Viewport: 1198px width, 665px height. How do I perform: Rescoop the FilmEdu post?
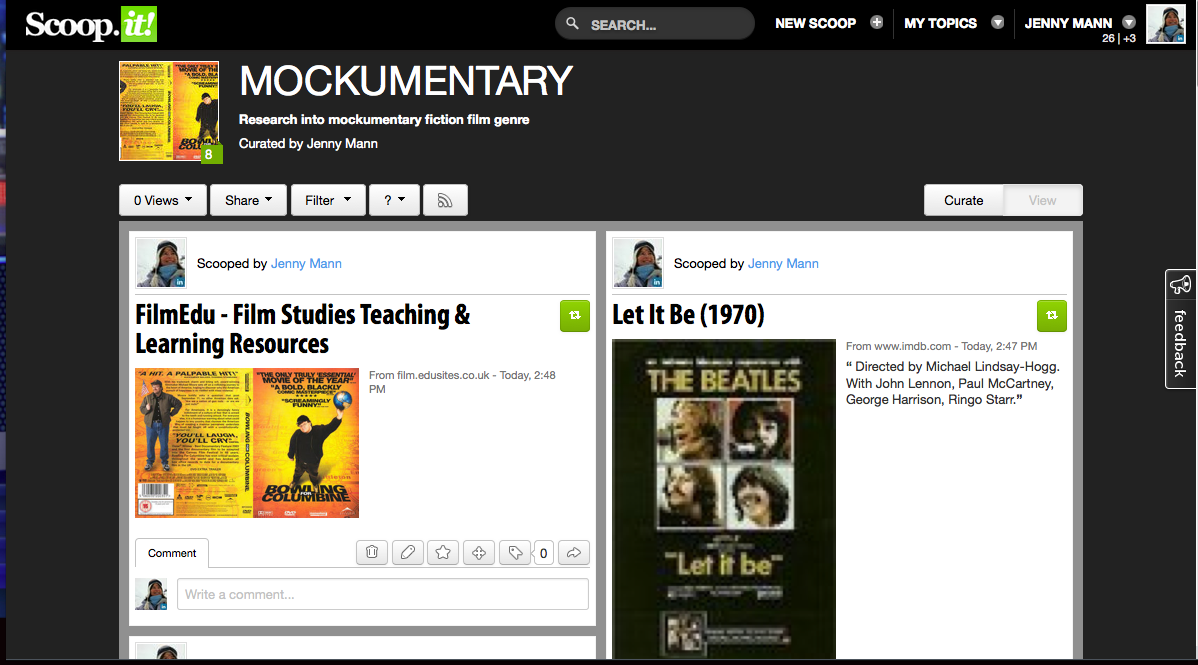click(575, 316)
